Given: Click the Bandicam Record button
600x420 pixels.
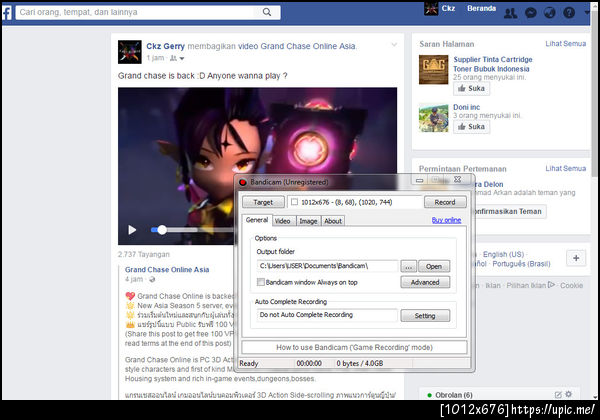Looking at the screenshot, I should pyautogui.click(x=445, y=202).
